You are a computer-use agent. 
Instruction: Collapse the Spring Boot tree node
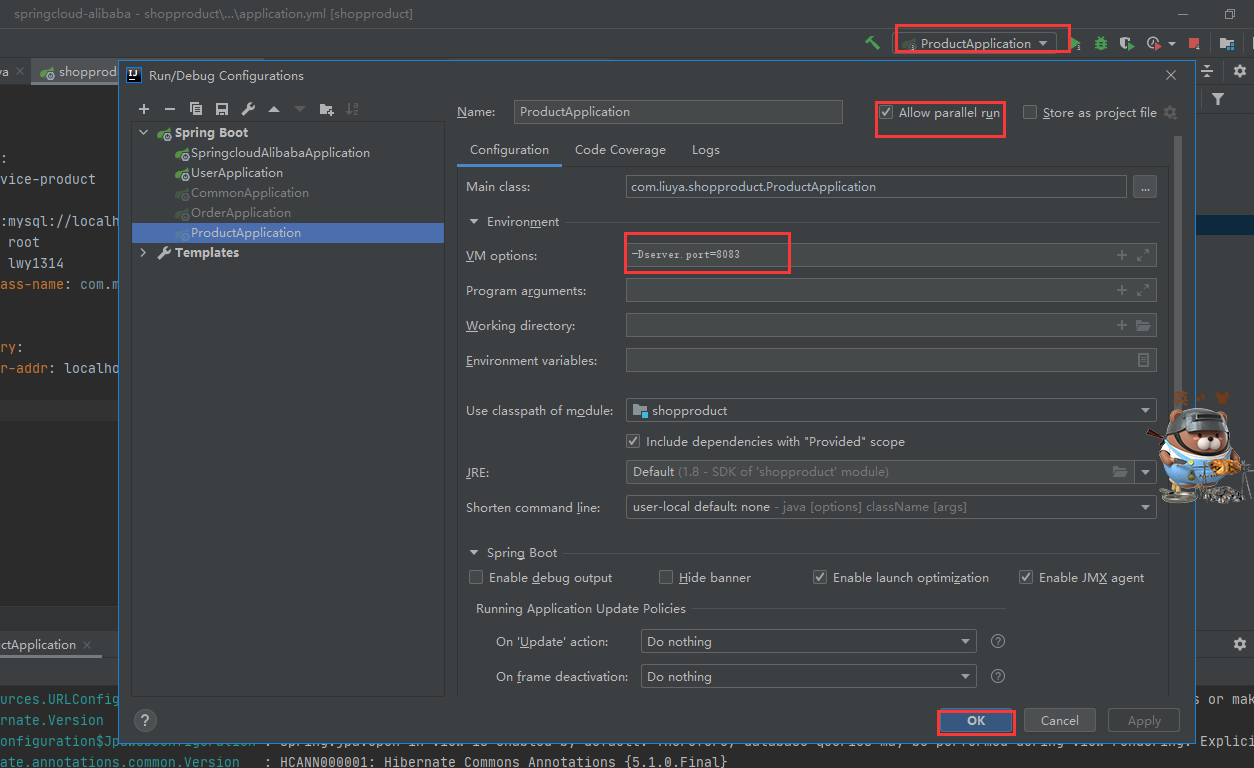click(x=144, y=133)
